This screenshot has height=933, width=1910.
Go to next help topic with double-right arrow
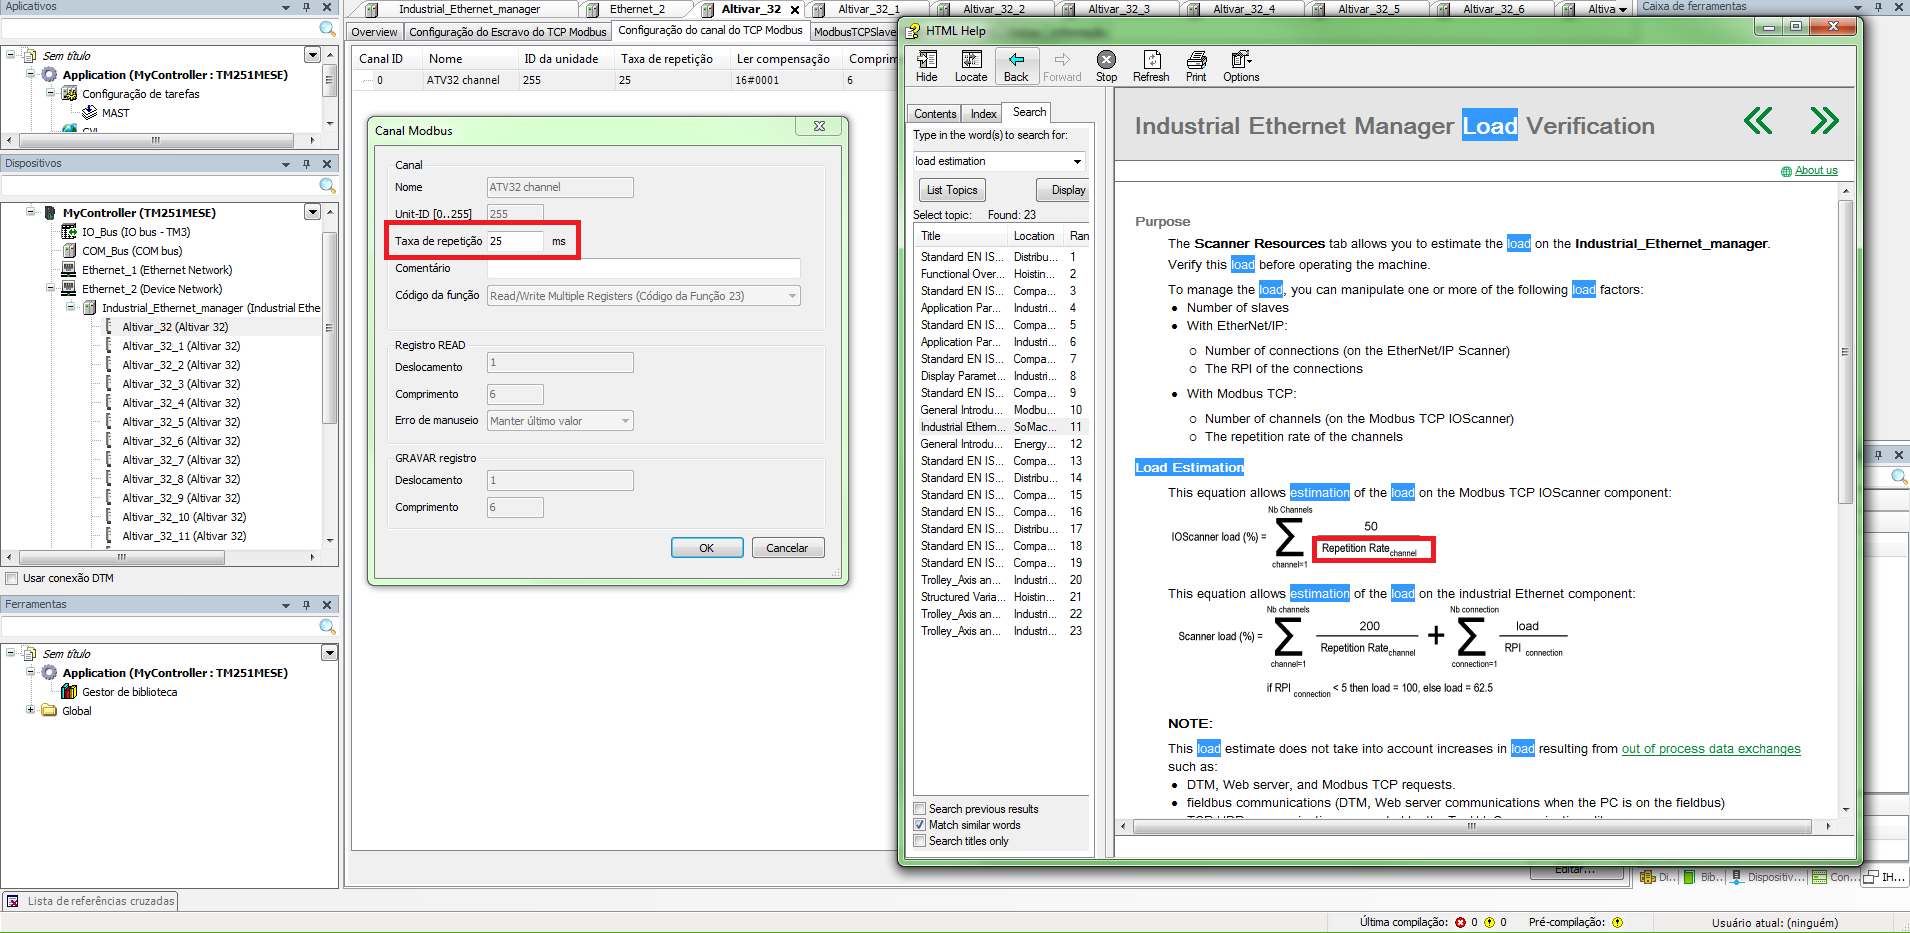tap(1824, 121)
